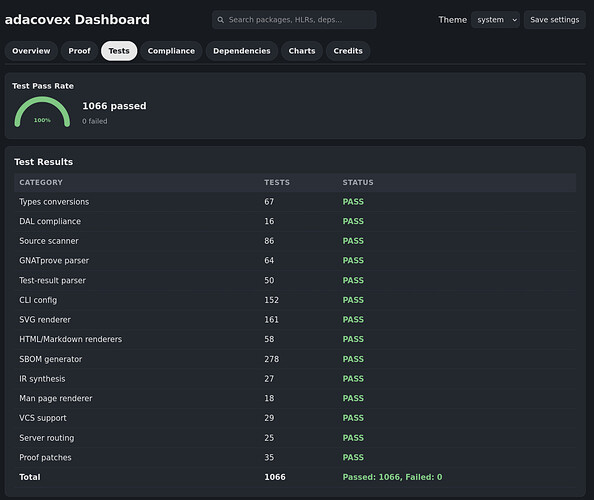Viewport: 594px width, 500px height.
Task: Click PASS status for Source scanner
Action: (353, 241)
